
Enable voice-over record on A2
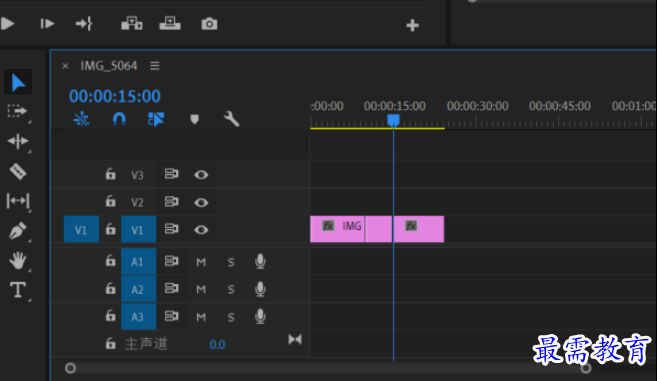click(260, 289)
